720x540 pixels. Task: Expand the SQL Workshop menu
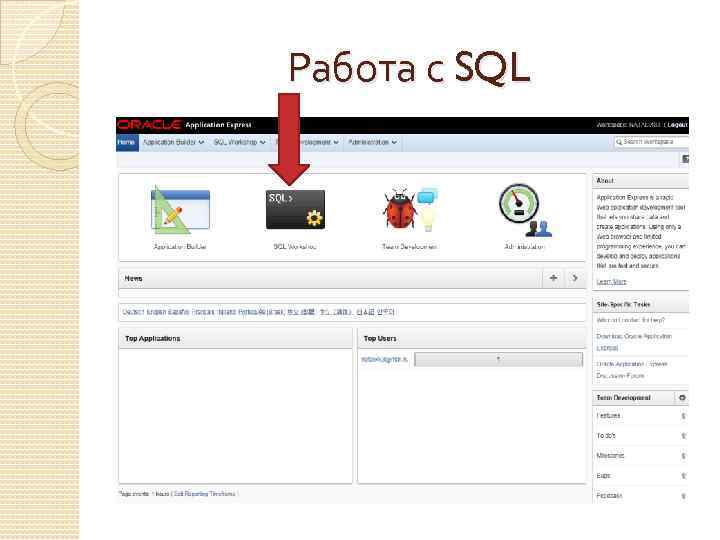(x=239, y=142)
